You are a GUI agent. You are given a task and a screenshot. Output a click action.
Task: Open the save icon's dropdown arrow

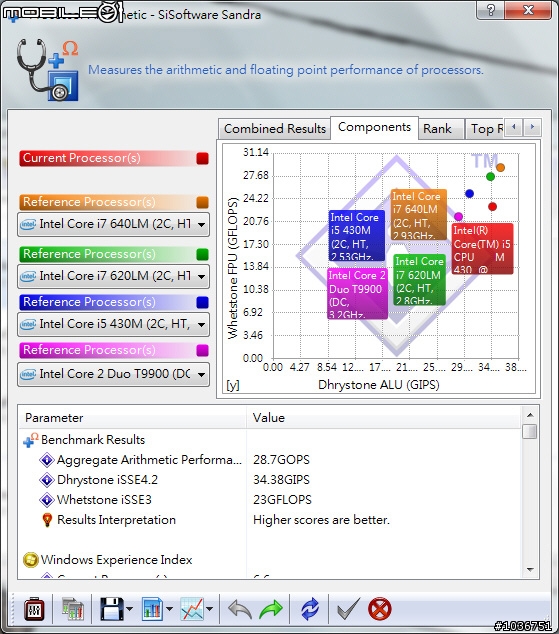(x=129, y=609)
